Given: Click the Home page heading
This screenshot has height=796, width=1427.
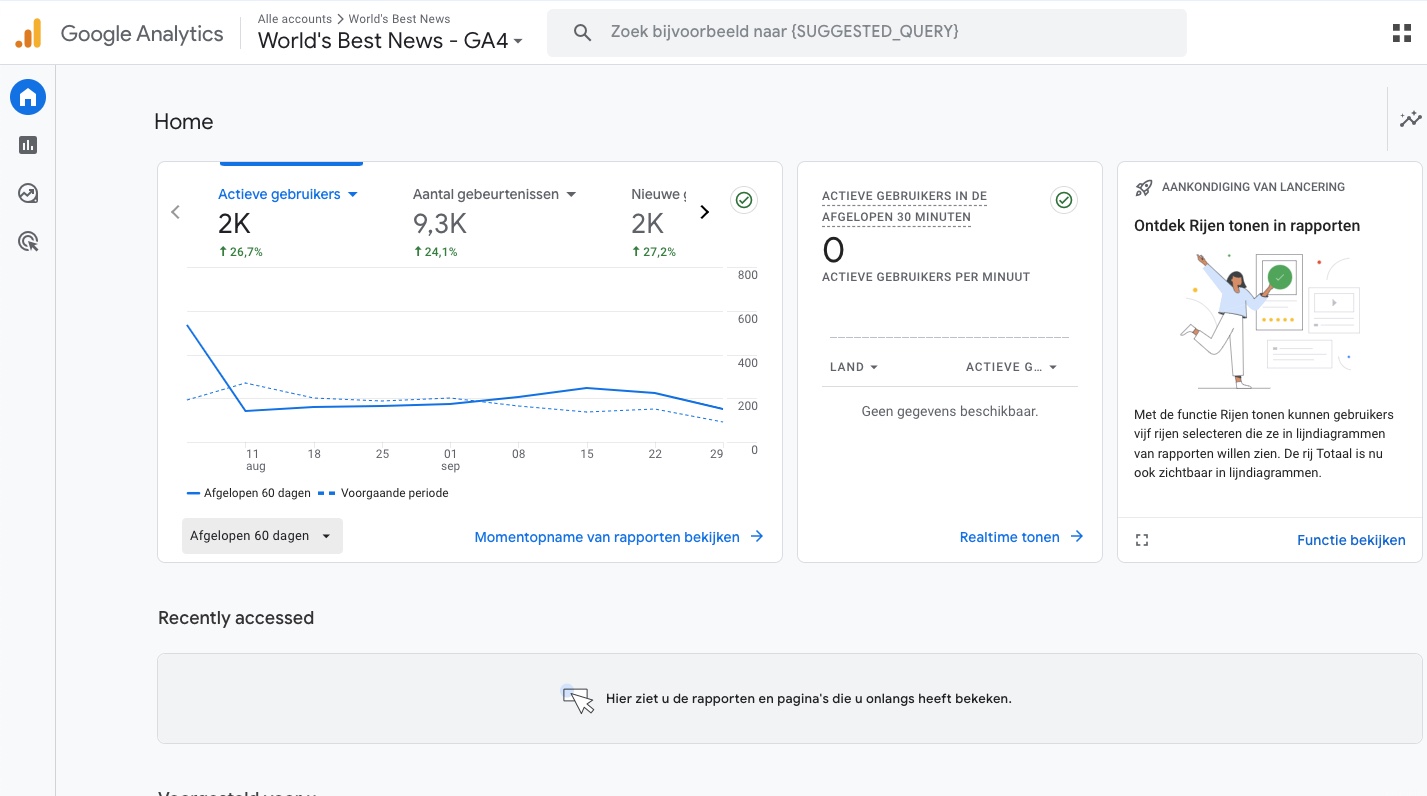Looking at the screenshot, I should click(x=184, y=122).
